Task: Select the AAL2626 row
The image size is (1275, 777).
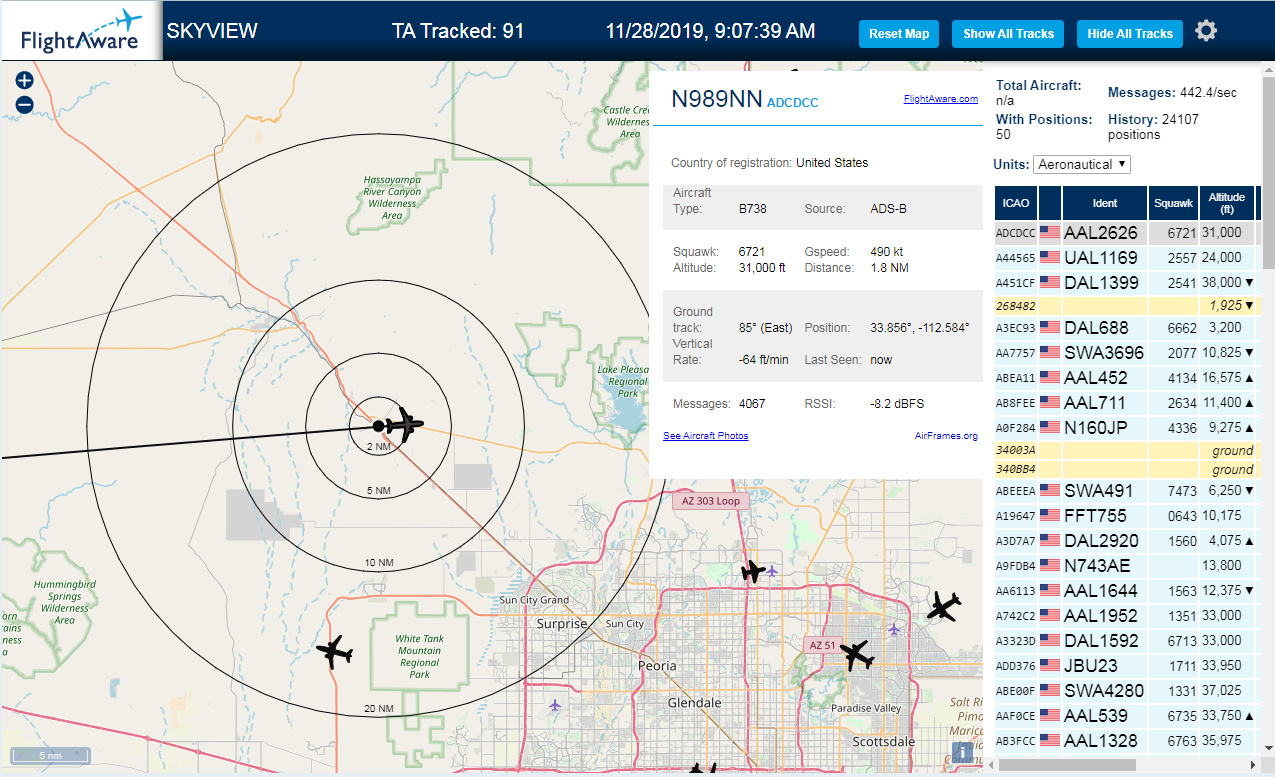Action: [x=1125, y=233]
